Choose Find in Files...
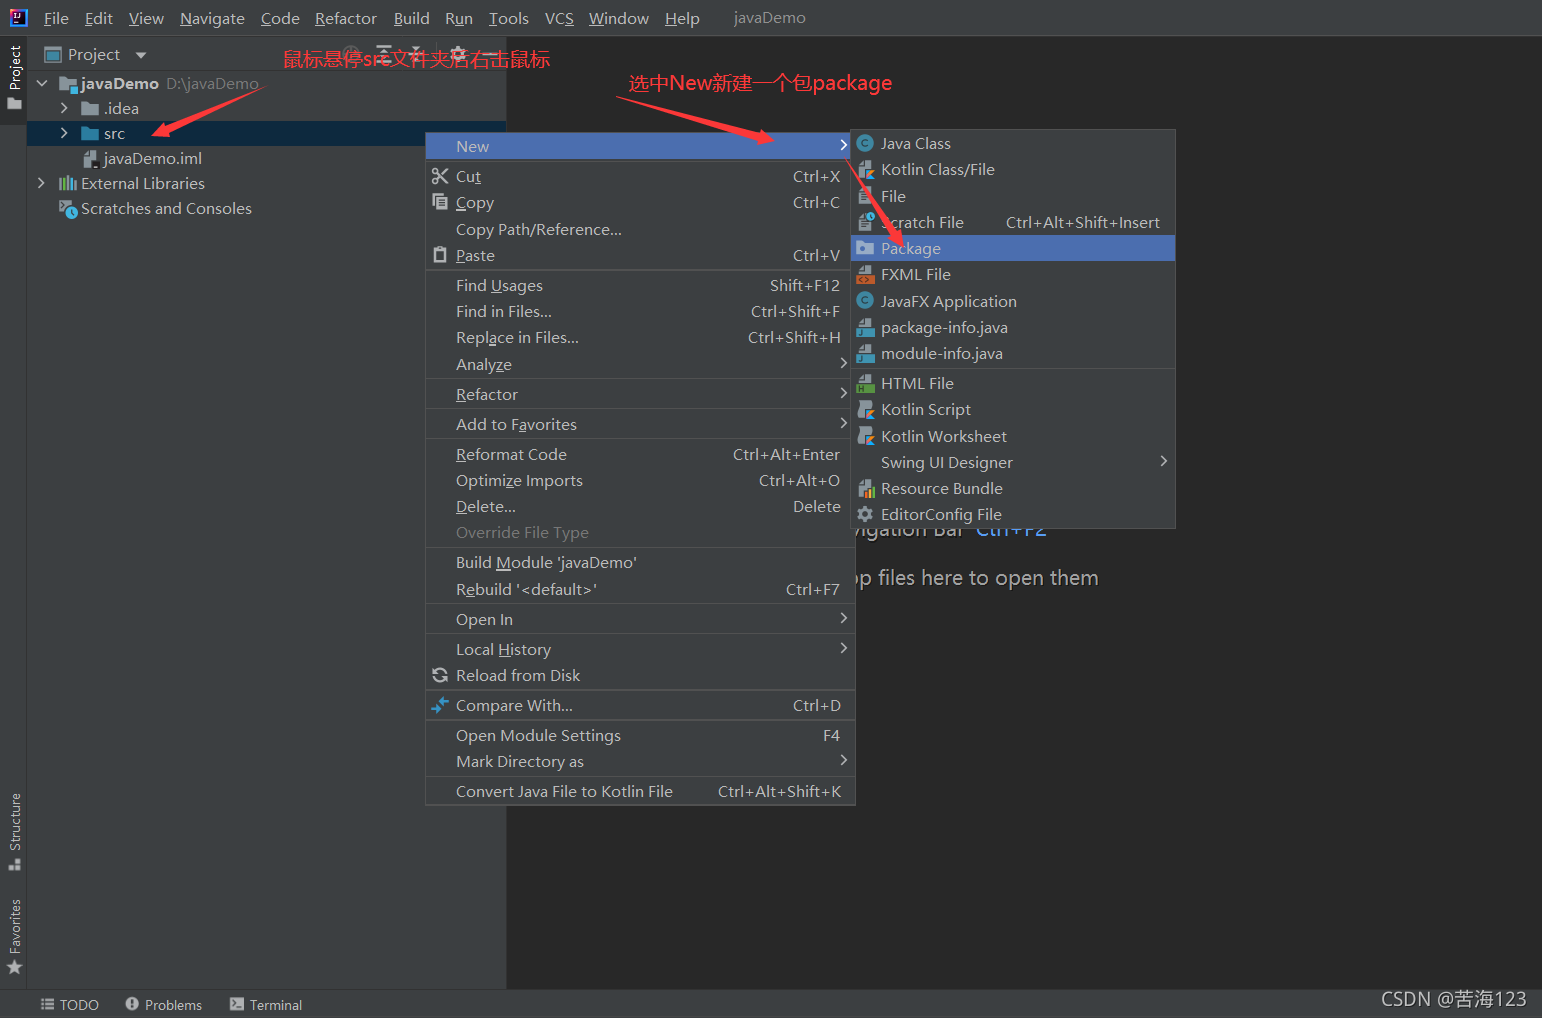The image size is (1542, 1018). click(x=640, y=312)
